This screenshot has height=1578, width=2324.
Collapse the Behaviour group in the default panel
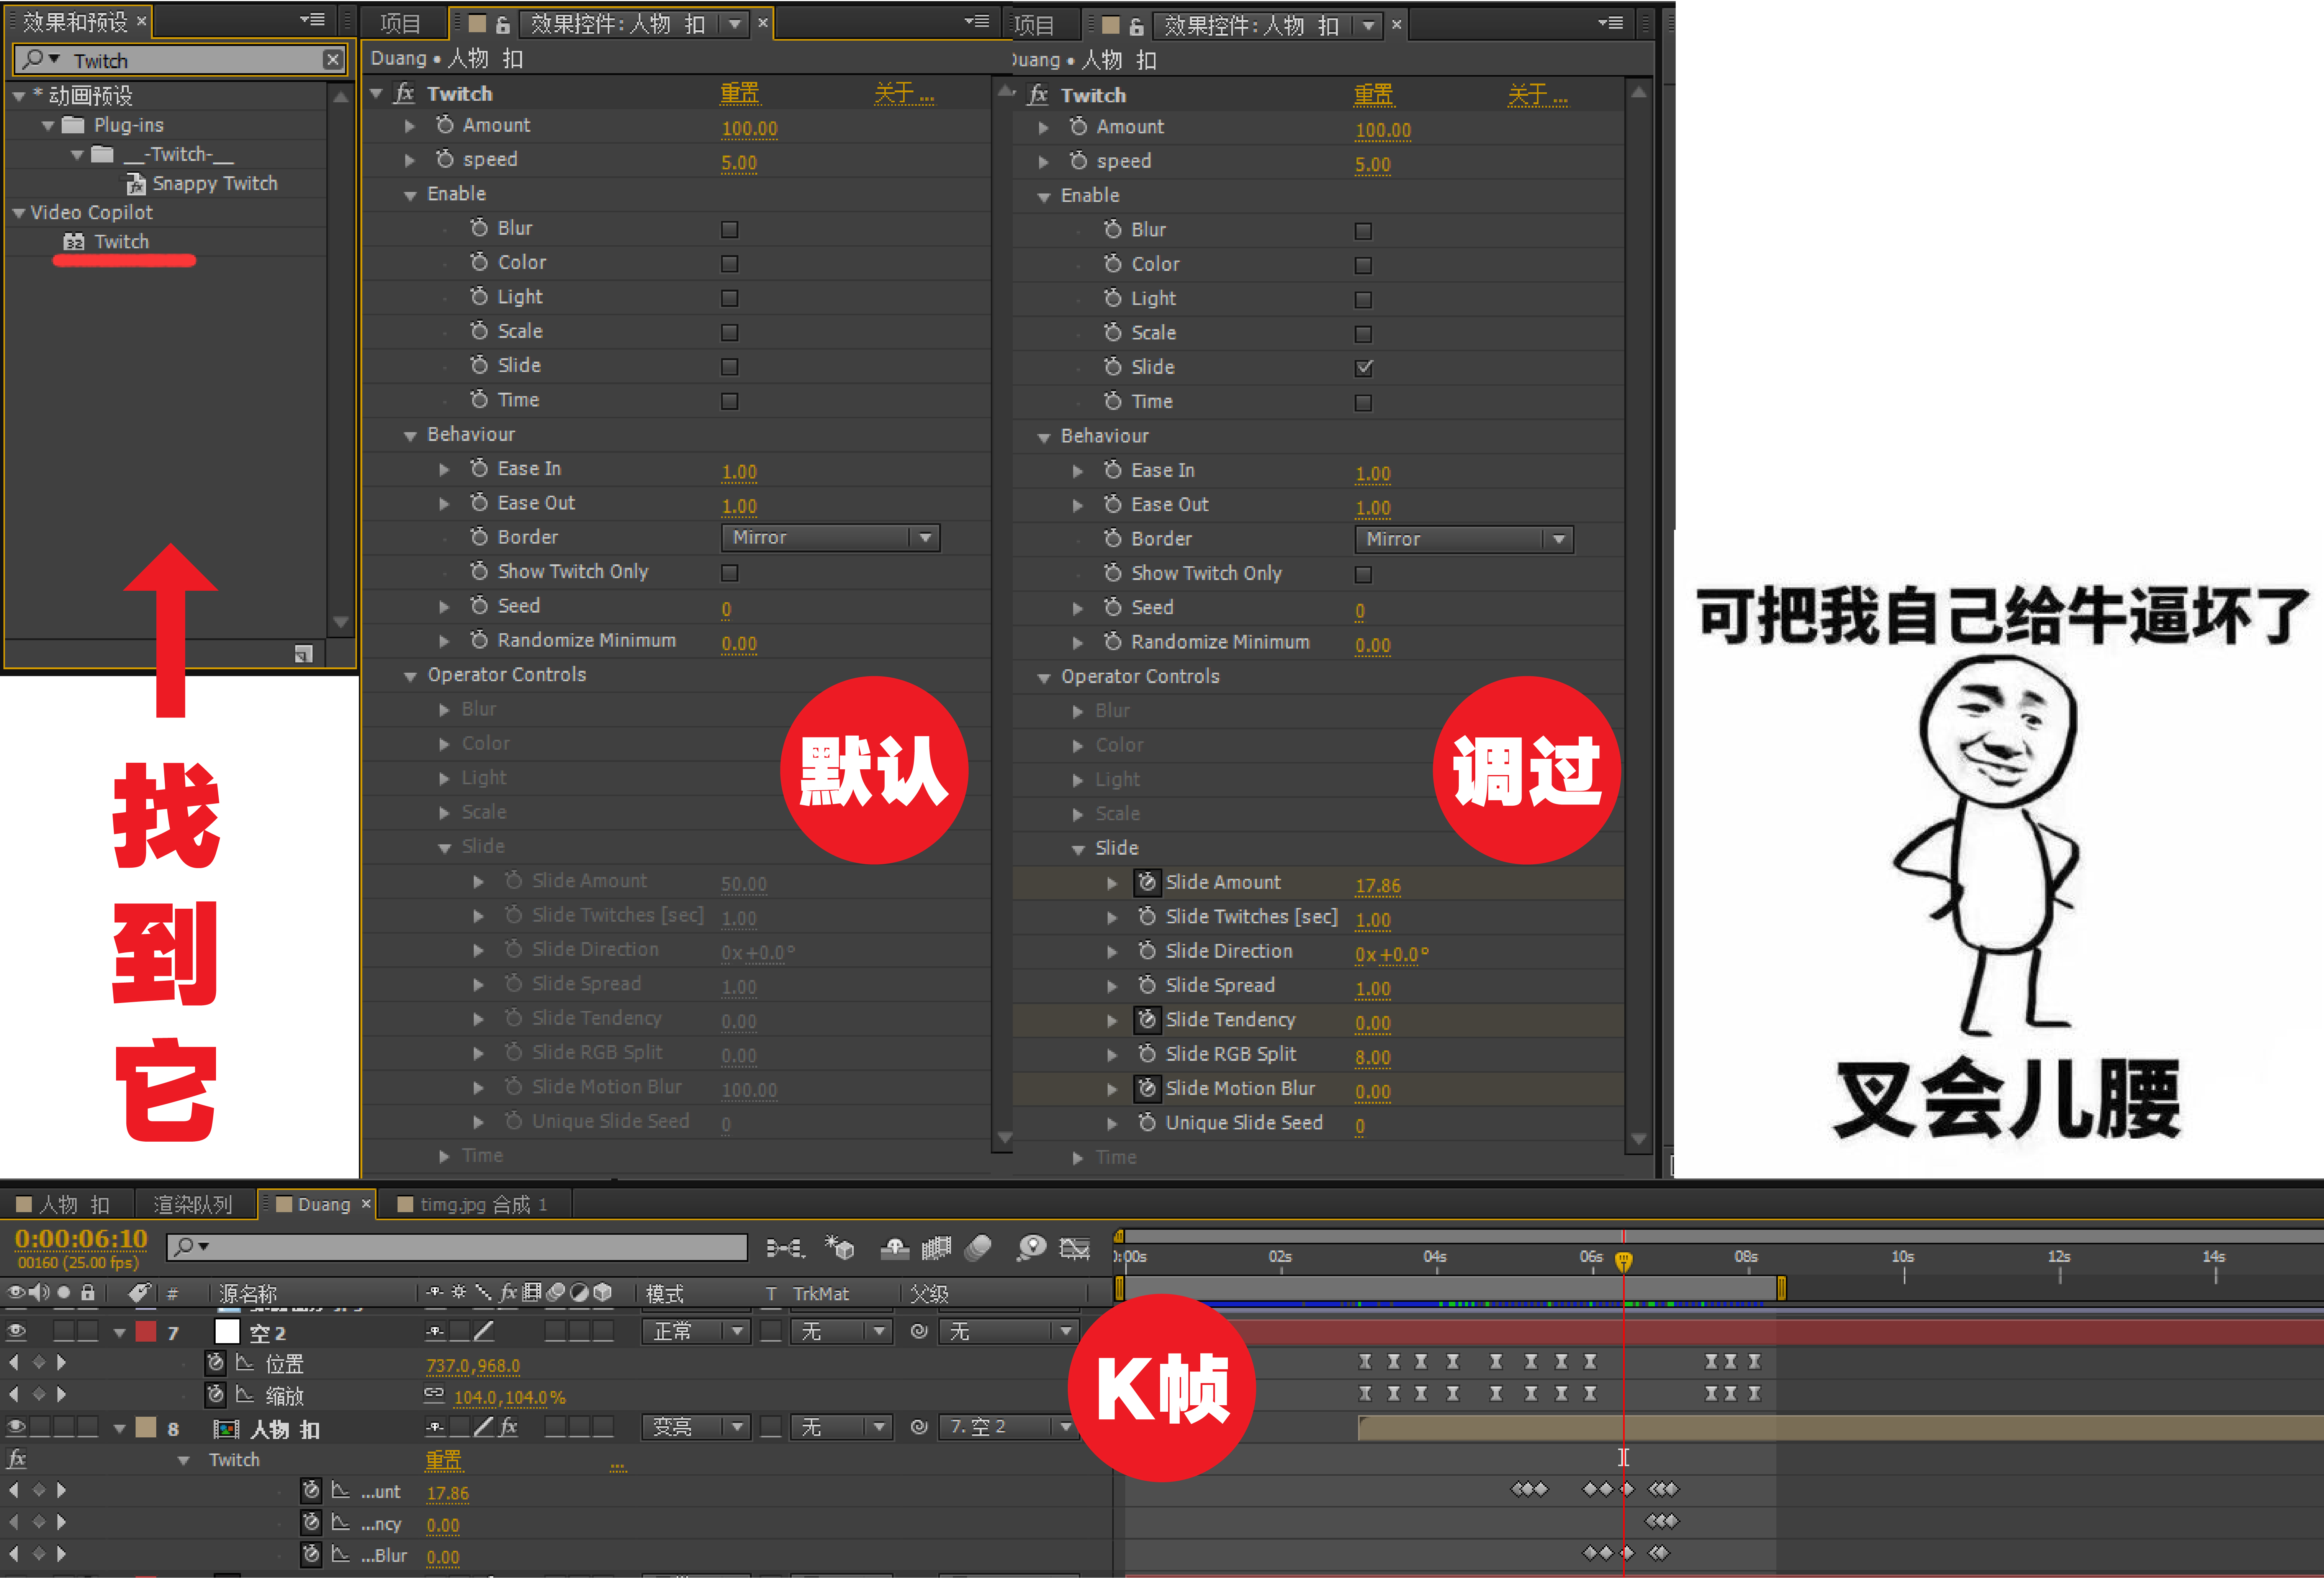410,436
